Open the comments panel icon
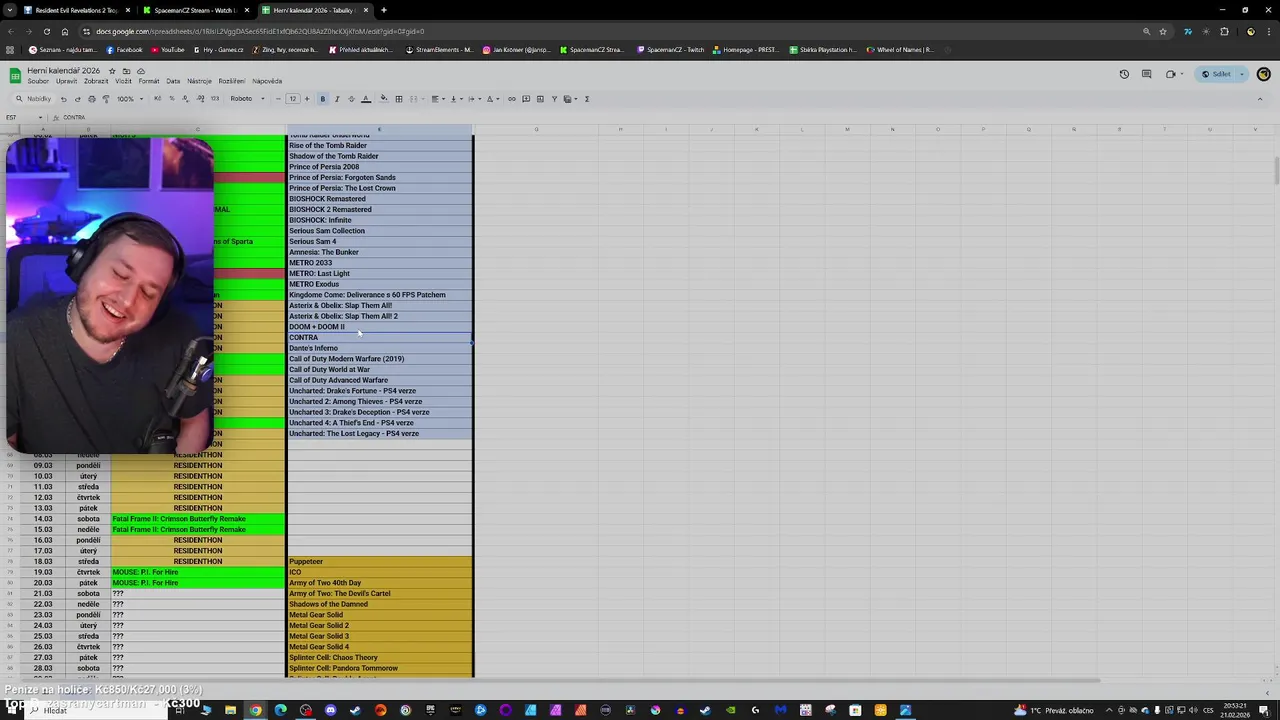This screenshot has width=1280, height=720. click(1146, 74)
